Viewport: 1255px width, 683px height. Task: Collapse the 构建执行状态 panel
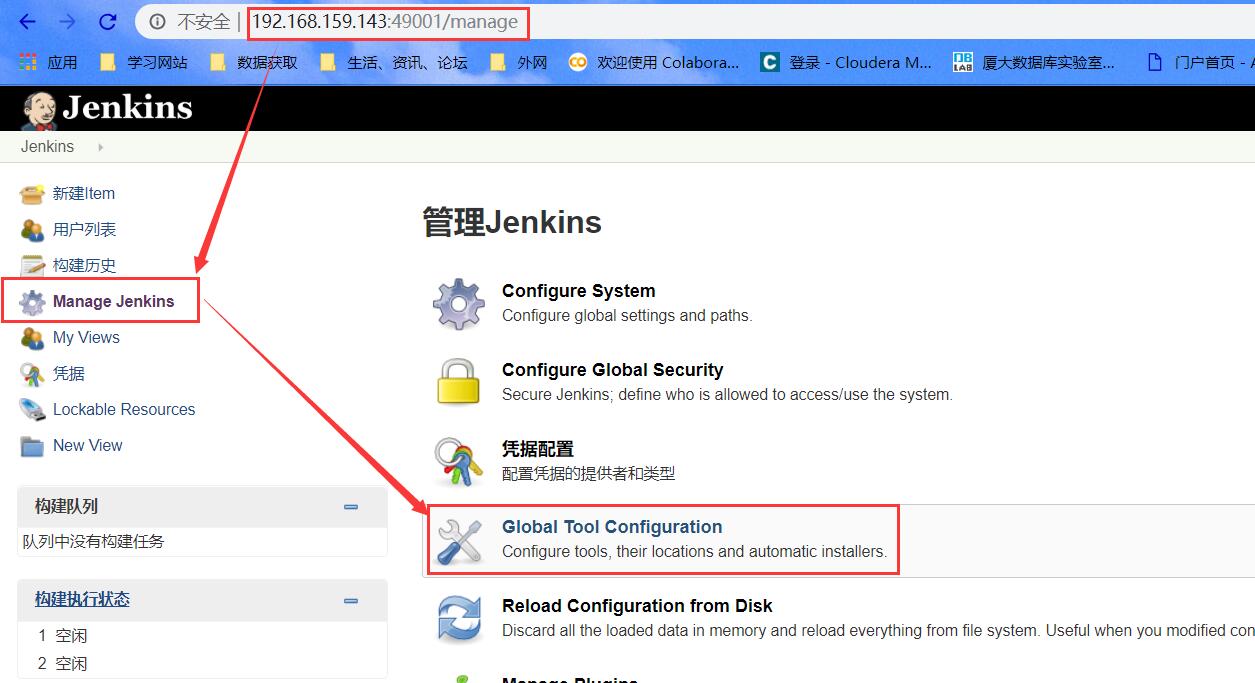tap(351, 601)
